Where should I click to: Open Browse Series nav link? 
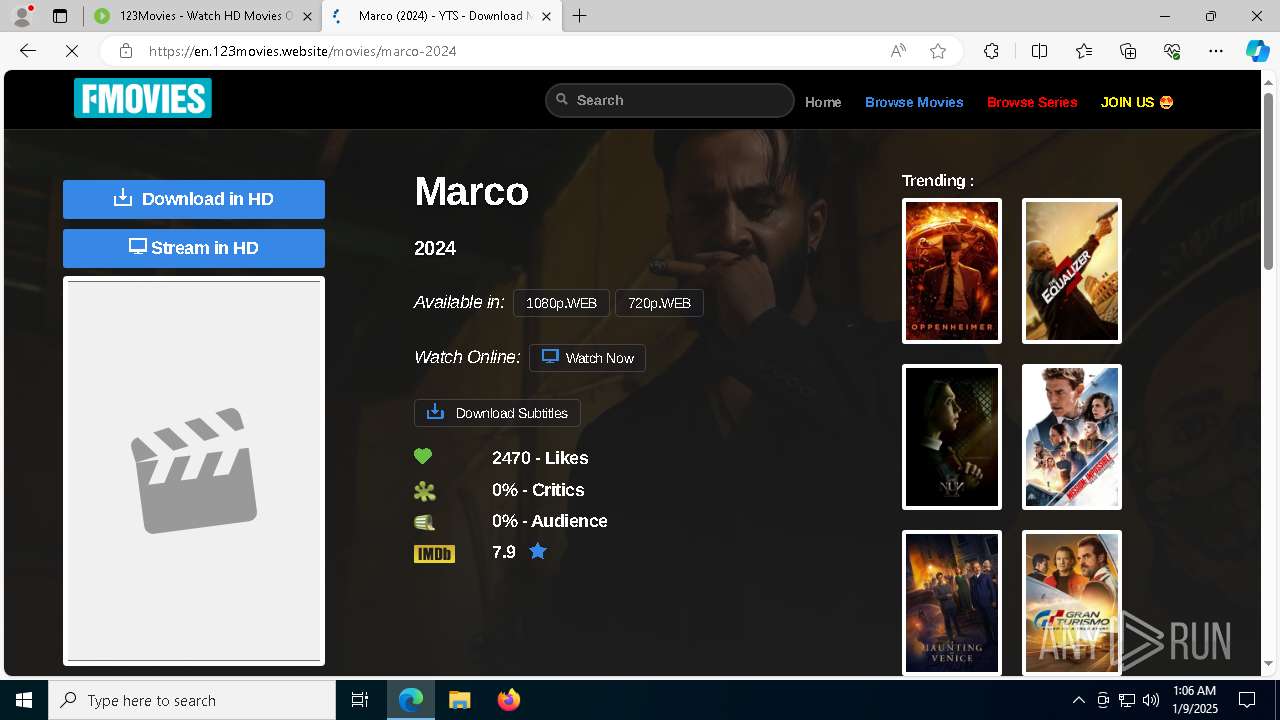(1032, 102)
